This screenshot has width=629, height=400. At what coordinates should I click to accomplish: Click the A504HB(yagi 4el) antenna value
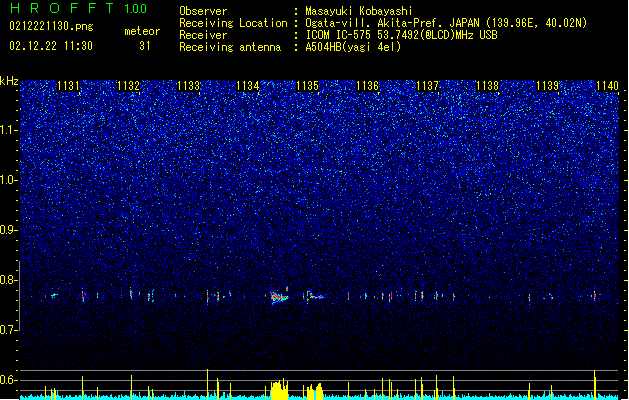point(353,47)
